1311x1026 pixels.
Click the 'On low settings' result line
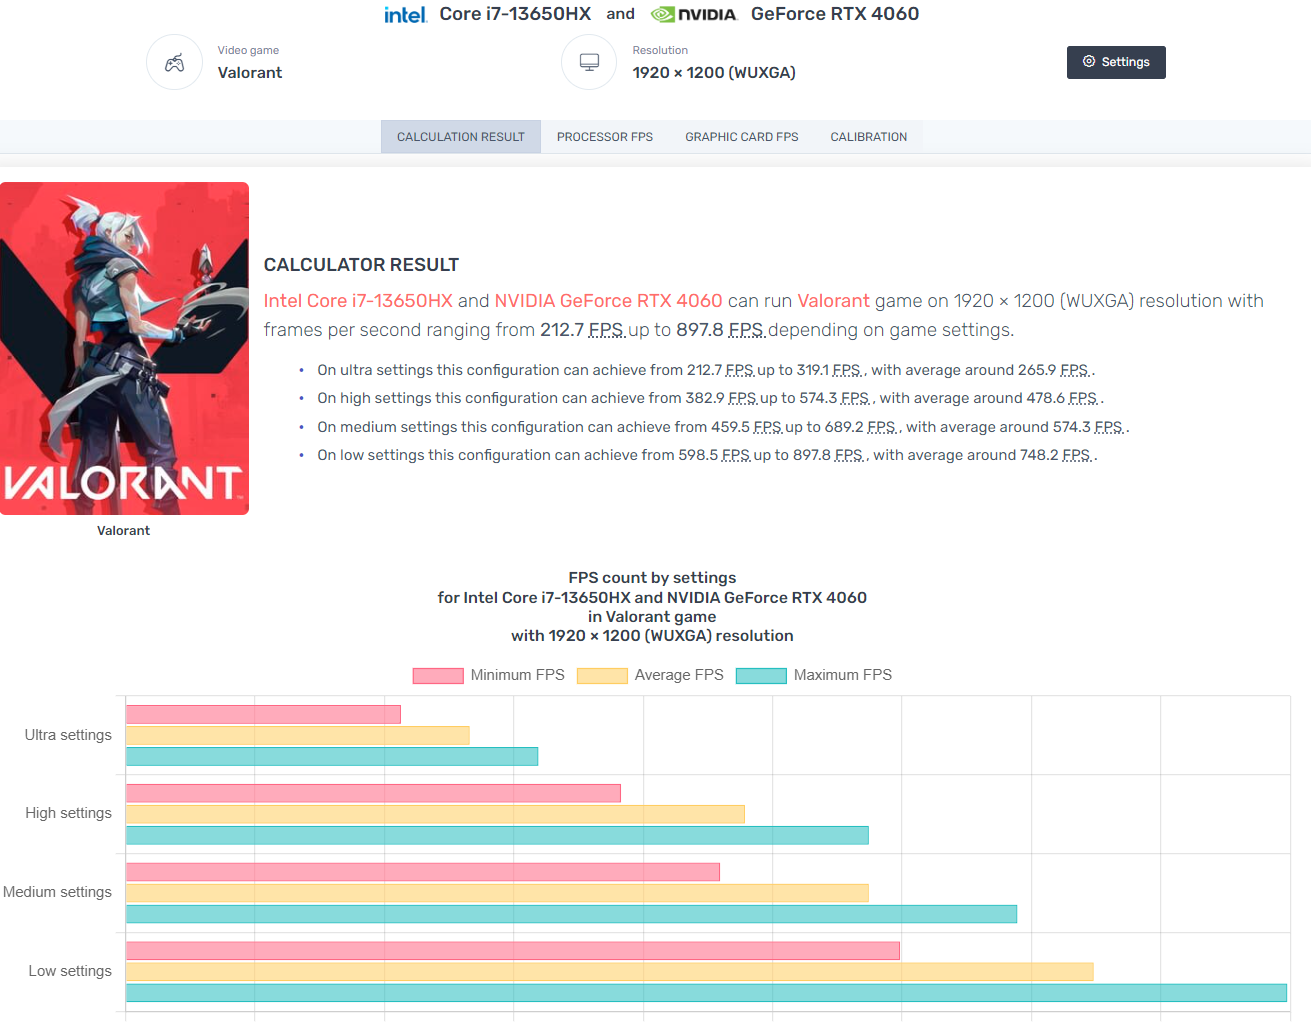[708, 455]
